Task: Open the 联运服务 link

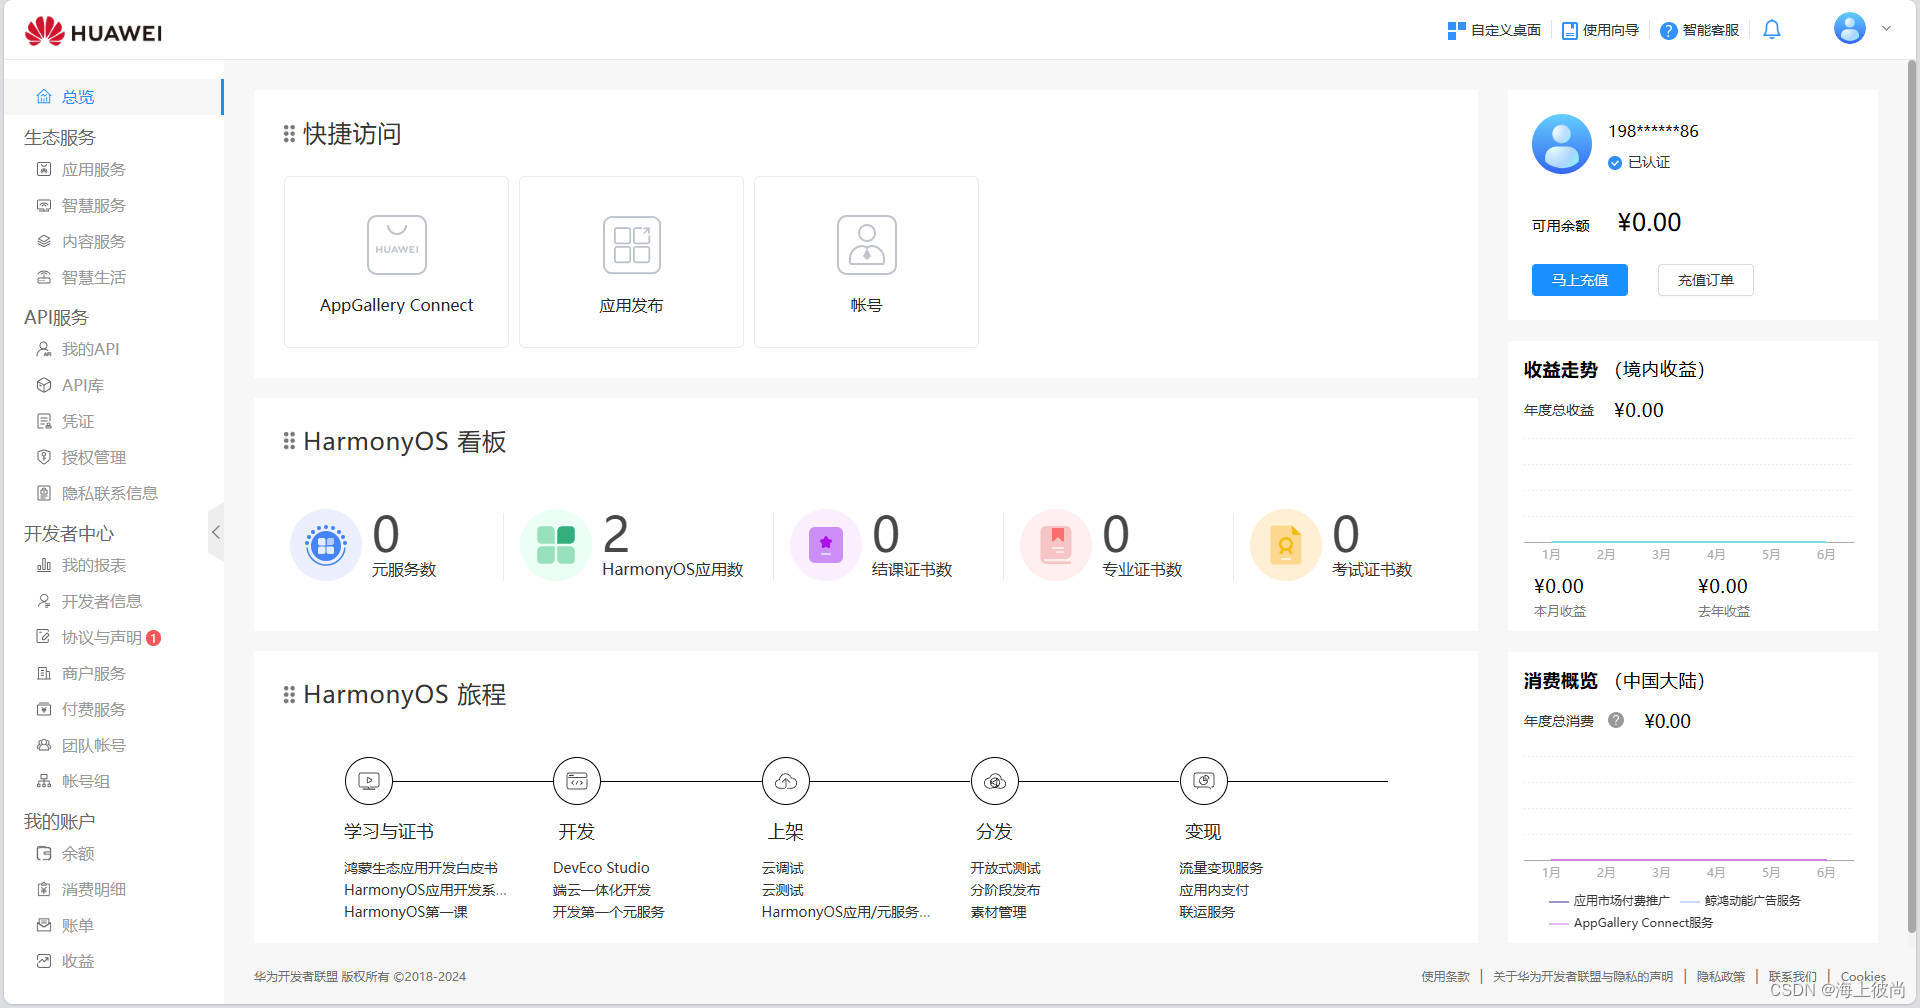Action: (1207, 912)
